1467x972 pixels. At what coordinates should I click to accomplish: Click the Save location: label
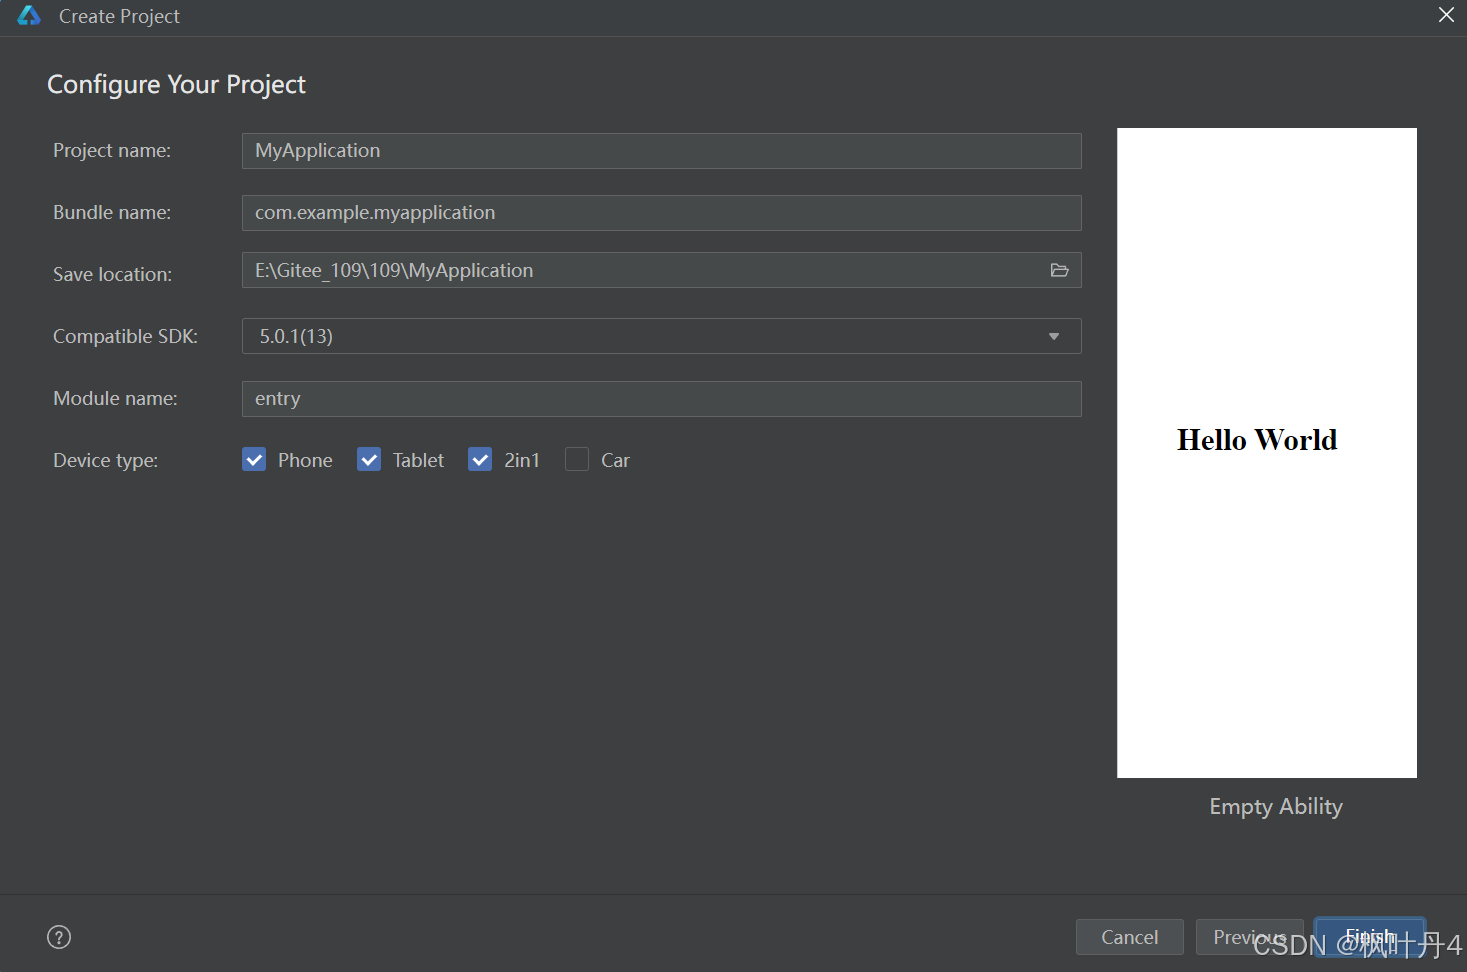pyautogui.click(x=112, y=274)
